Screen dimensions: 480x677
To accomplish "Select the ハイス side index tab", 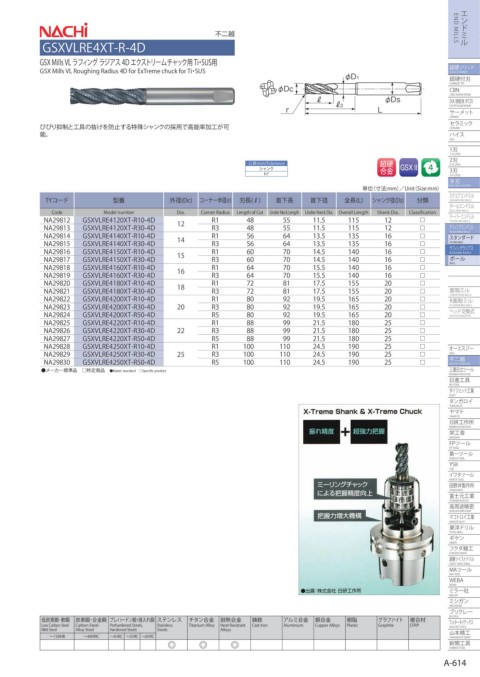I will (x=464, y=136).
